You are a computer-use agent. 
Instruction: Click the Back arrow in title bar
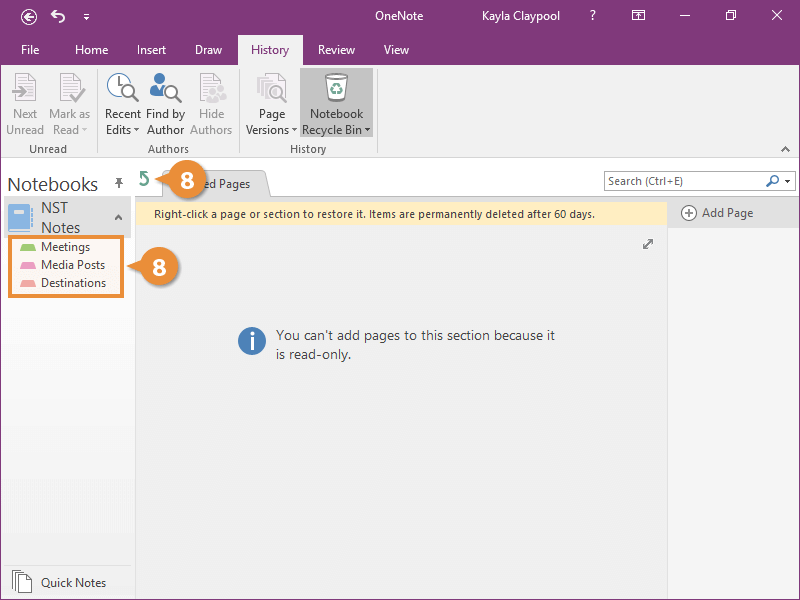click(29, 17)
